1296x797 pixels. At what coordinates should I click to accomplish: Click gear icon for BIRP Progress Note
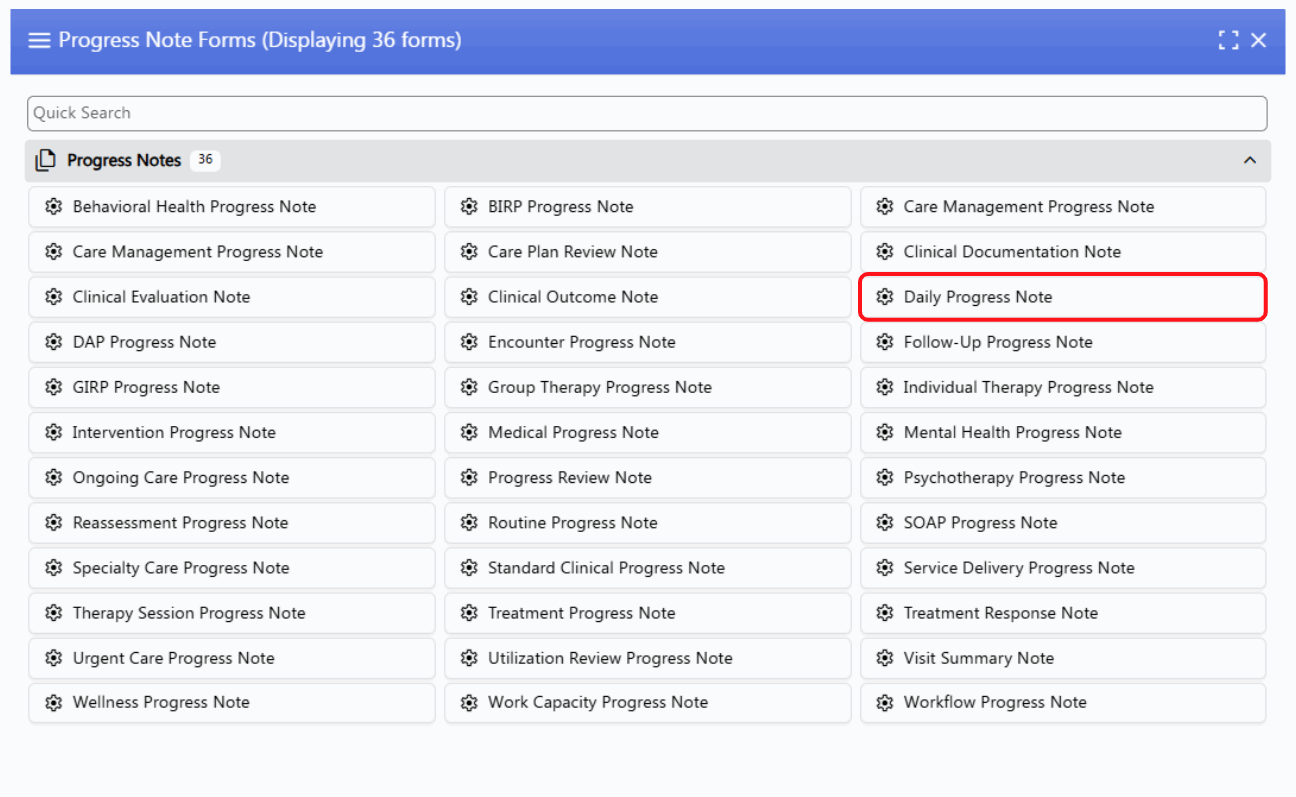pyautogui.click(x=469, y=207)
